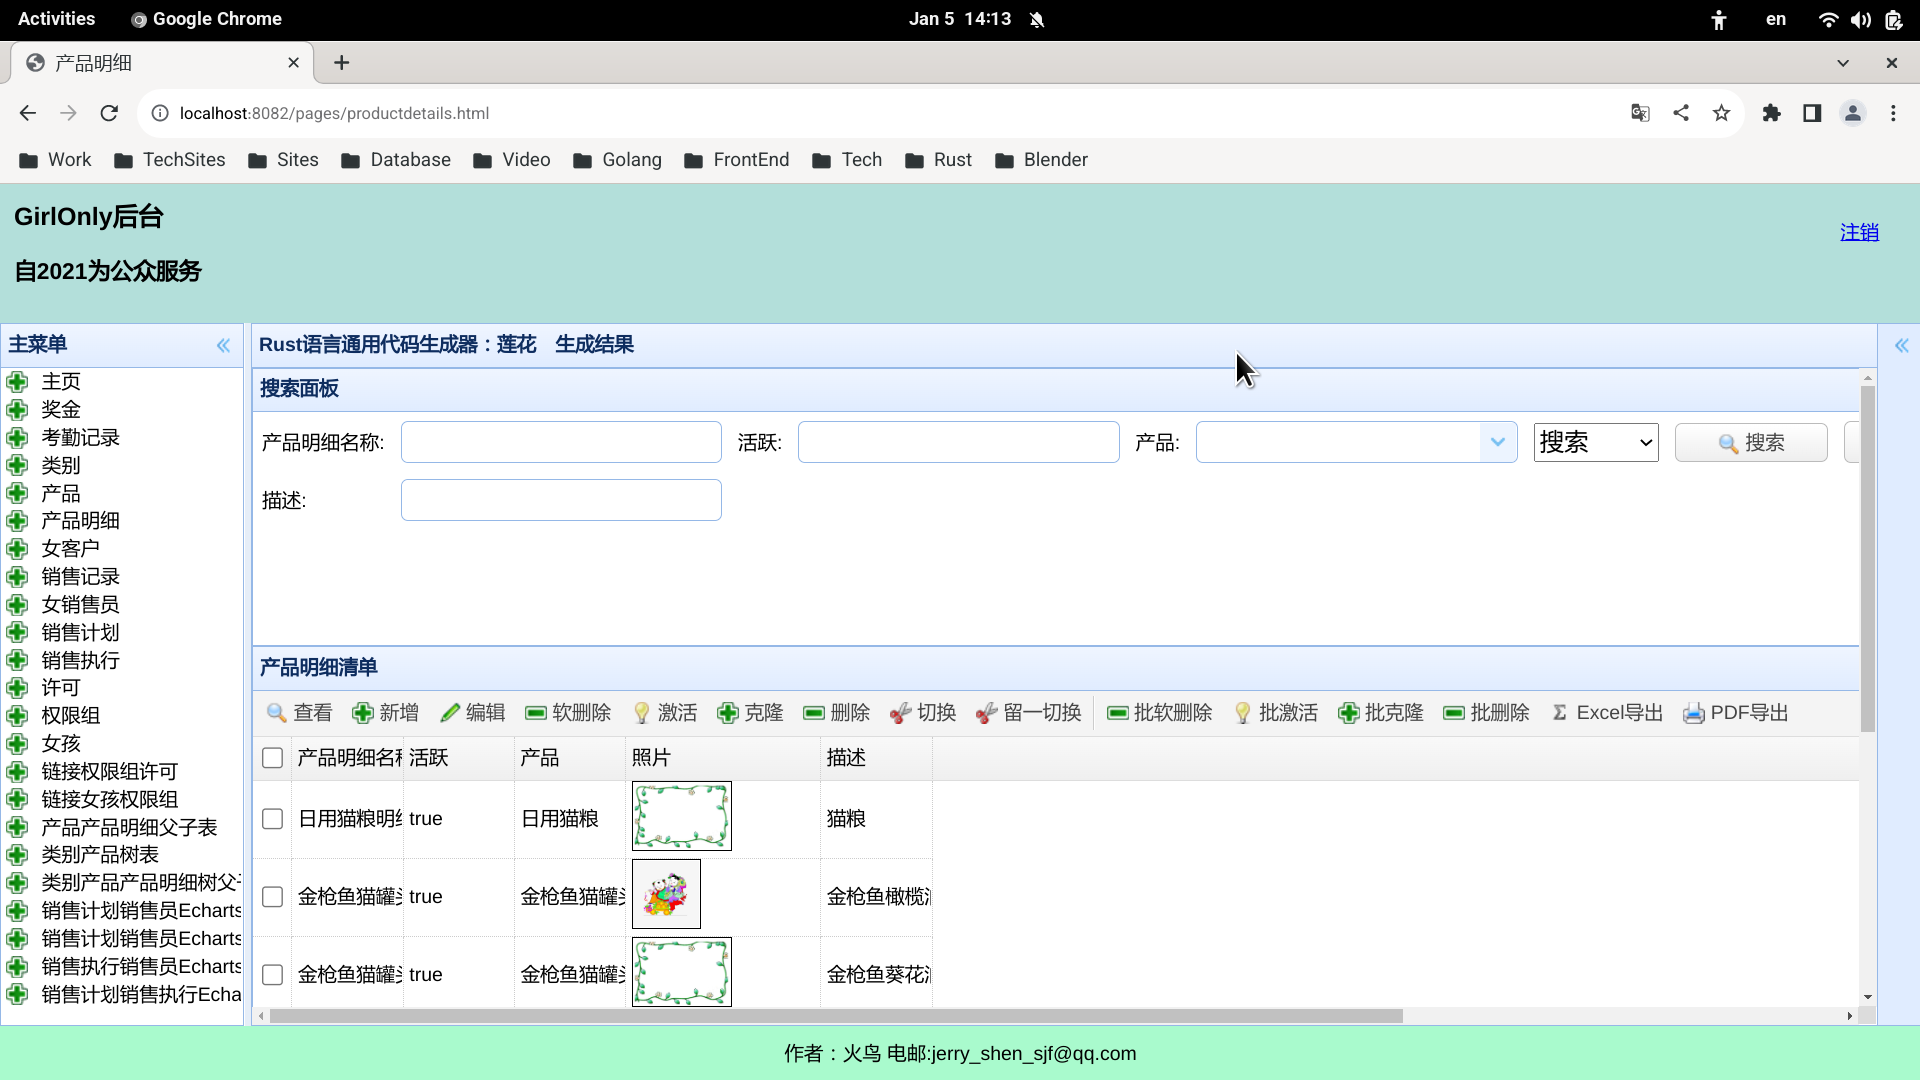Select all rows with top checkbox
1920x1080 pixels.
tap(273, 757)
